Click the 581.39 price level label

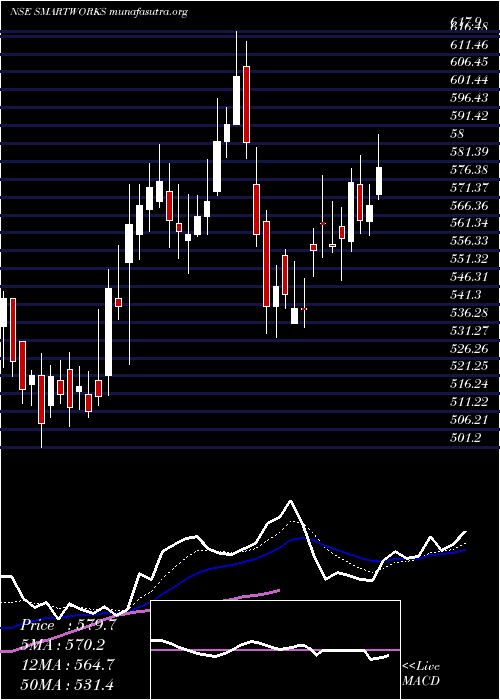(x=469, y=151)
